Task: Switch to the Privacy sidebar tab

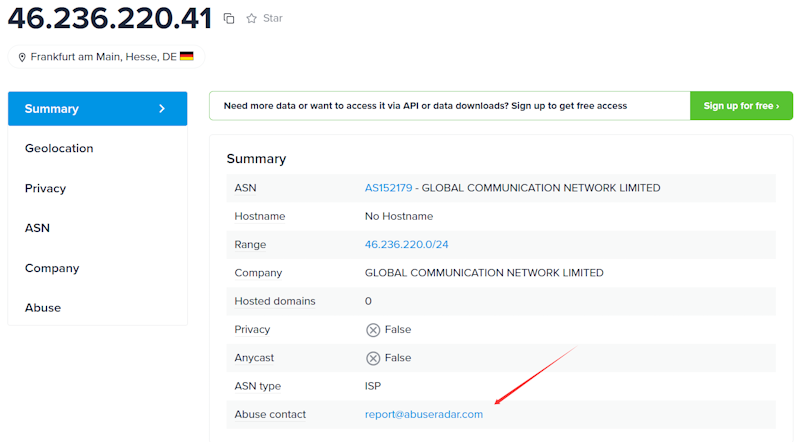Action: 45,188
